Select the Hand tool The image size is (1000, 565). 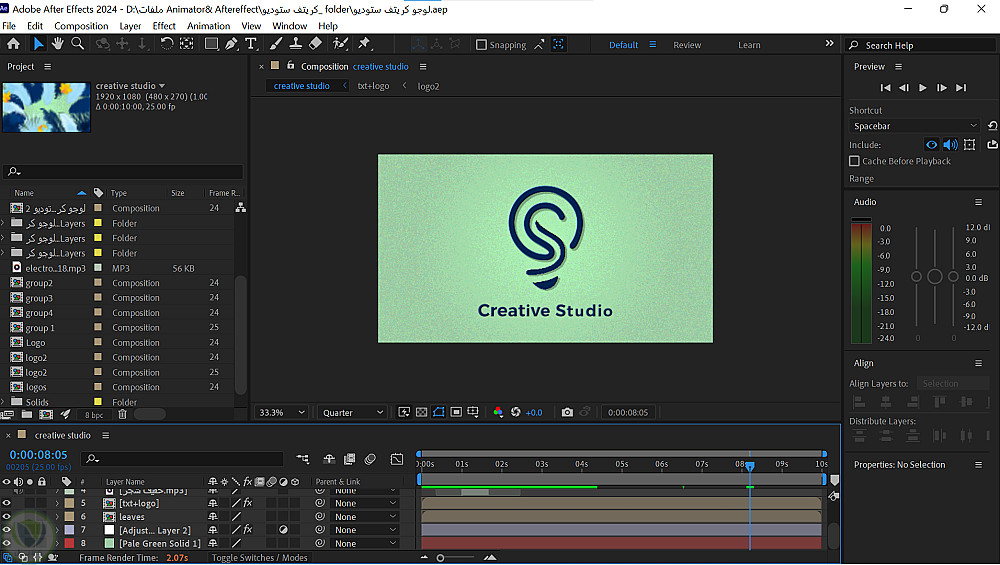click(x=58, y=44)
